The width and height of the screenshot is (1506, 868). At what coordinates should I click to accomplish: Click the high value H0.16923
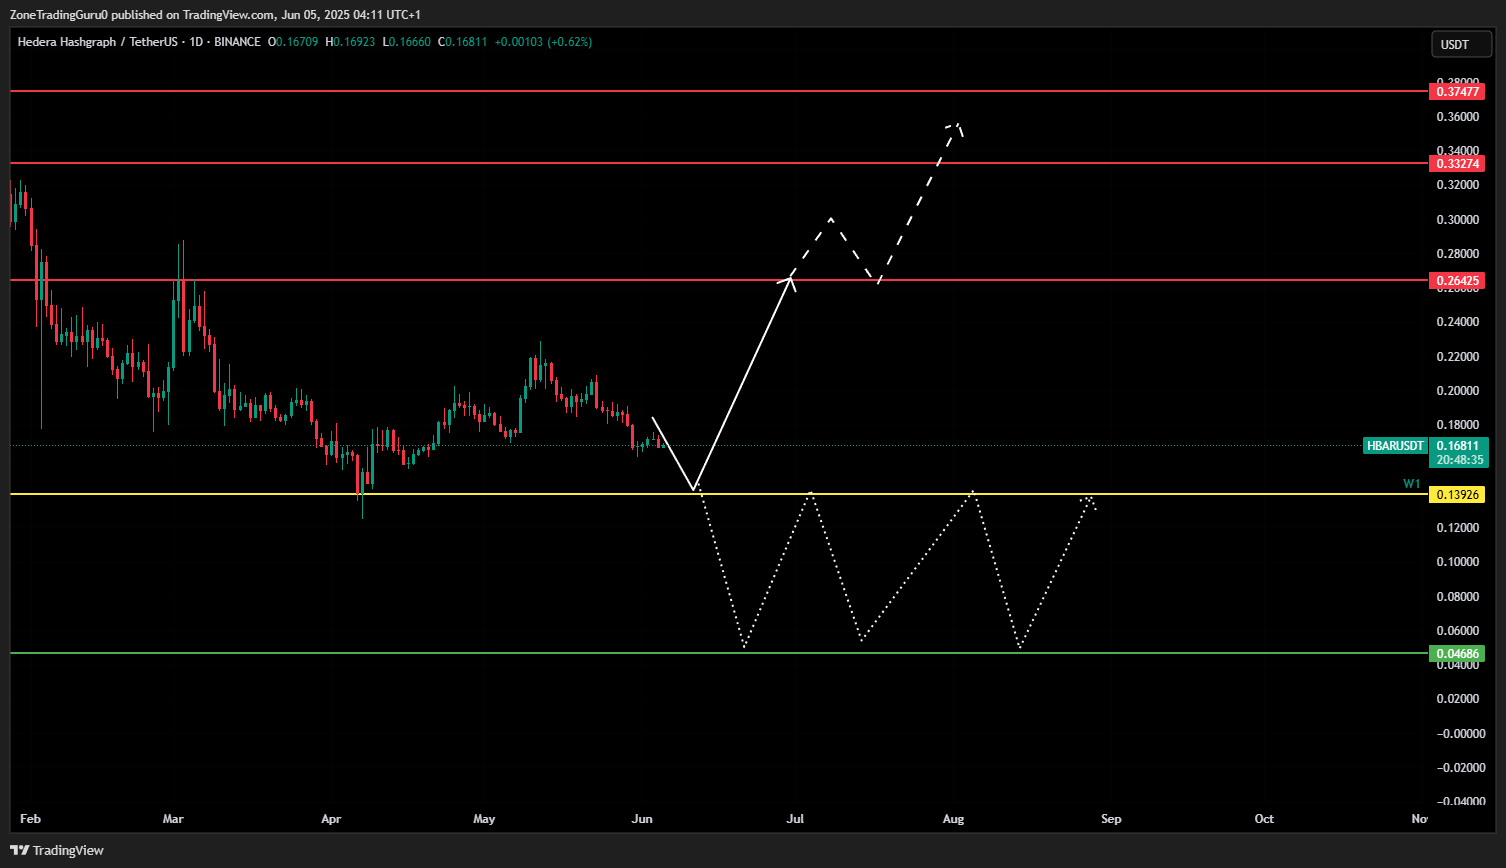(352, 42)
